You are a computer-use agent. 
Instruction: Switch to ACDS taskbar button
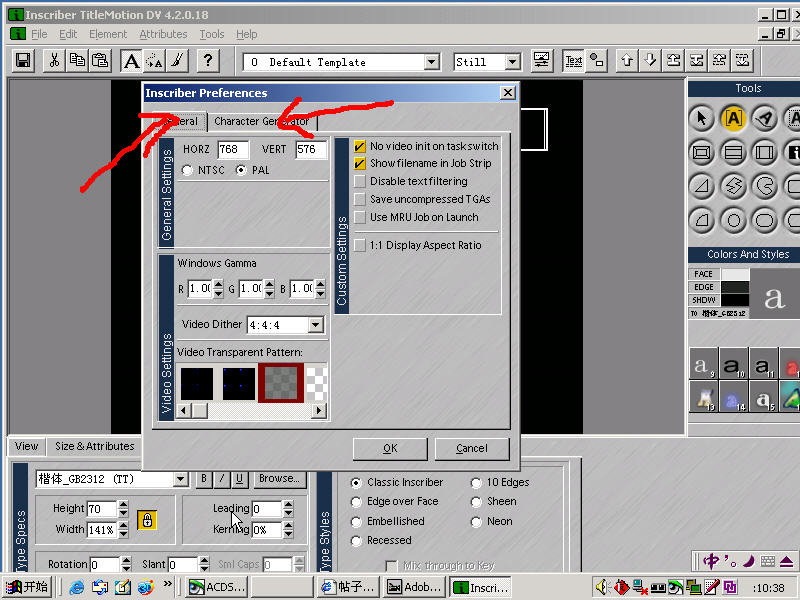217,587
